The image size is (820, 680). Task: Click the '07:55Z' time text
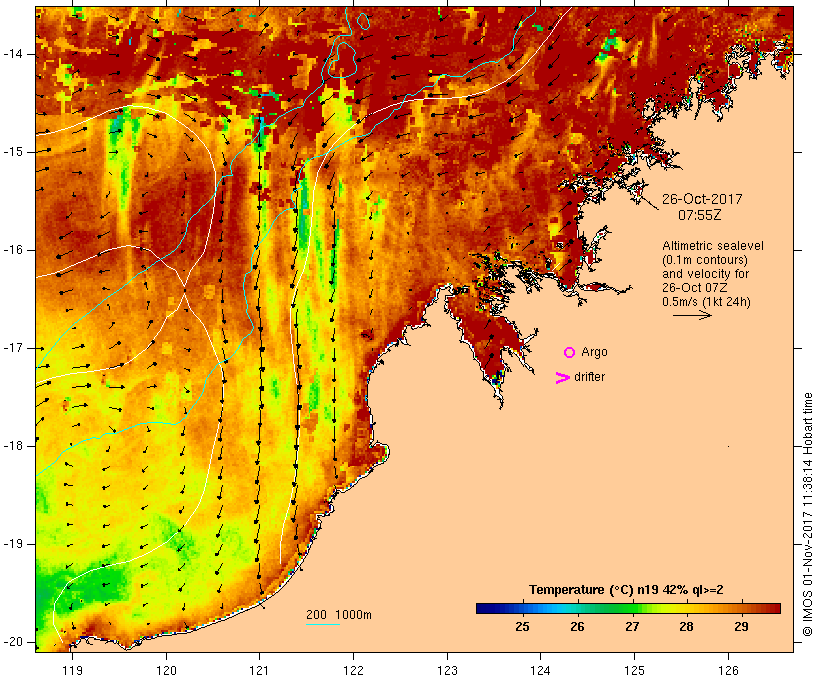pos(700,215)
